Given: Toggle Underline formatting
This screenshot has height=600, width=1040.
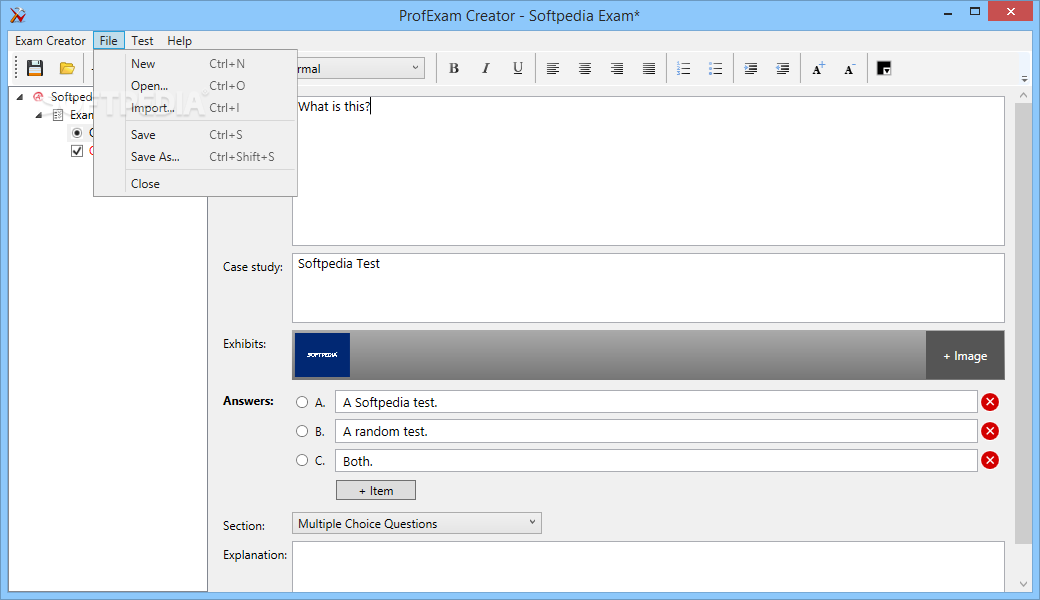Looking at the screenshot, I should pyautogui.click(x=518, y=68).
